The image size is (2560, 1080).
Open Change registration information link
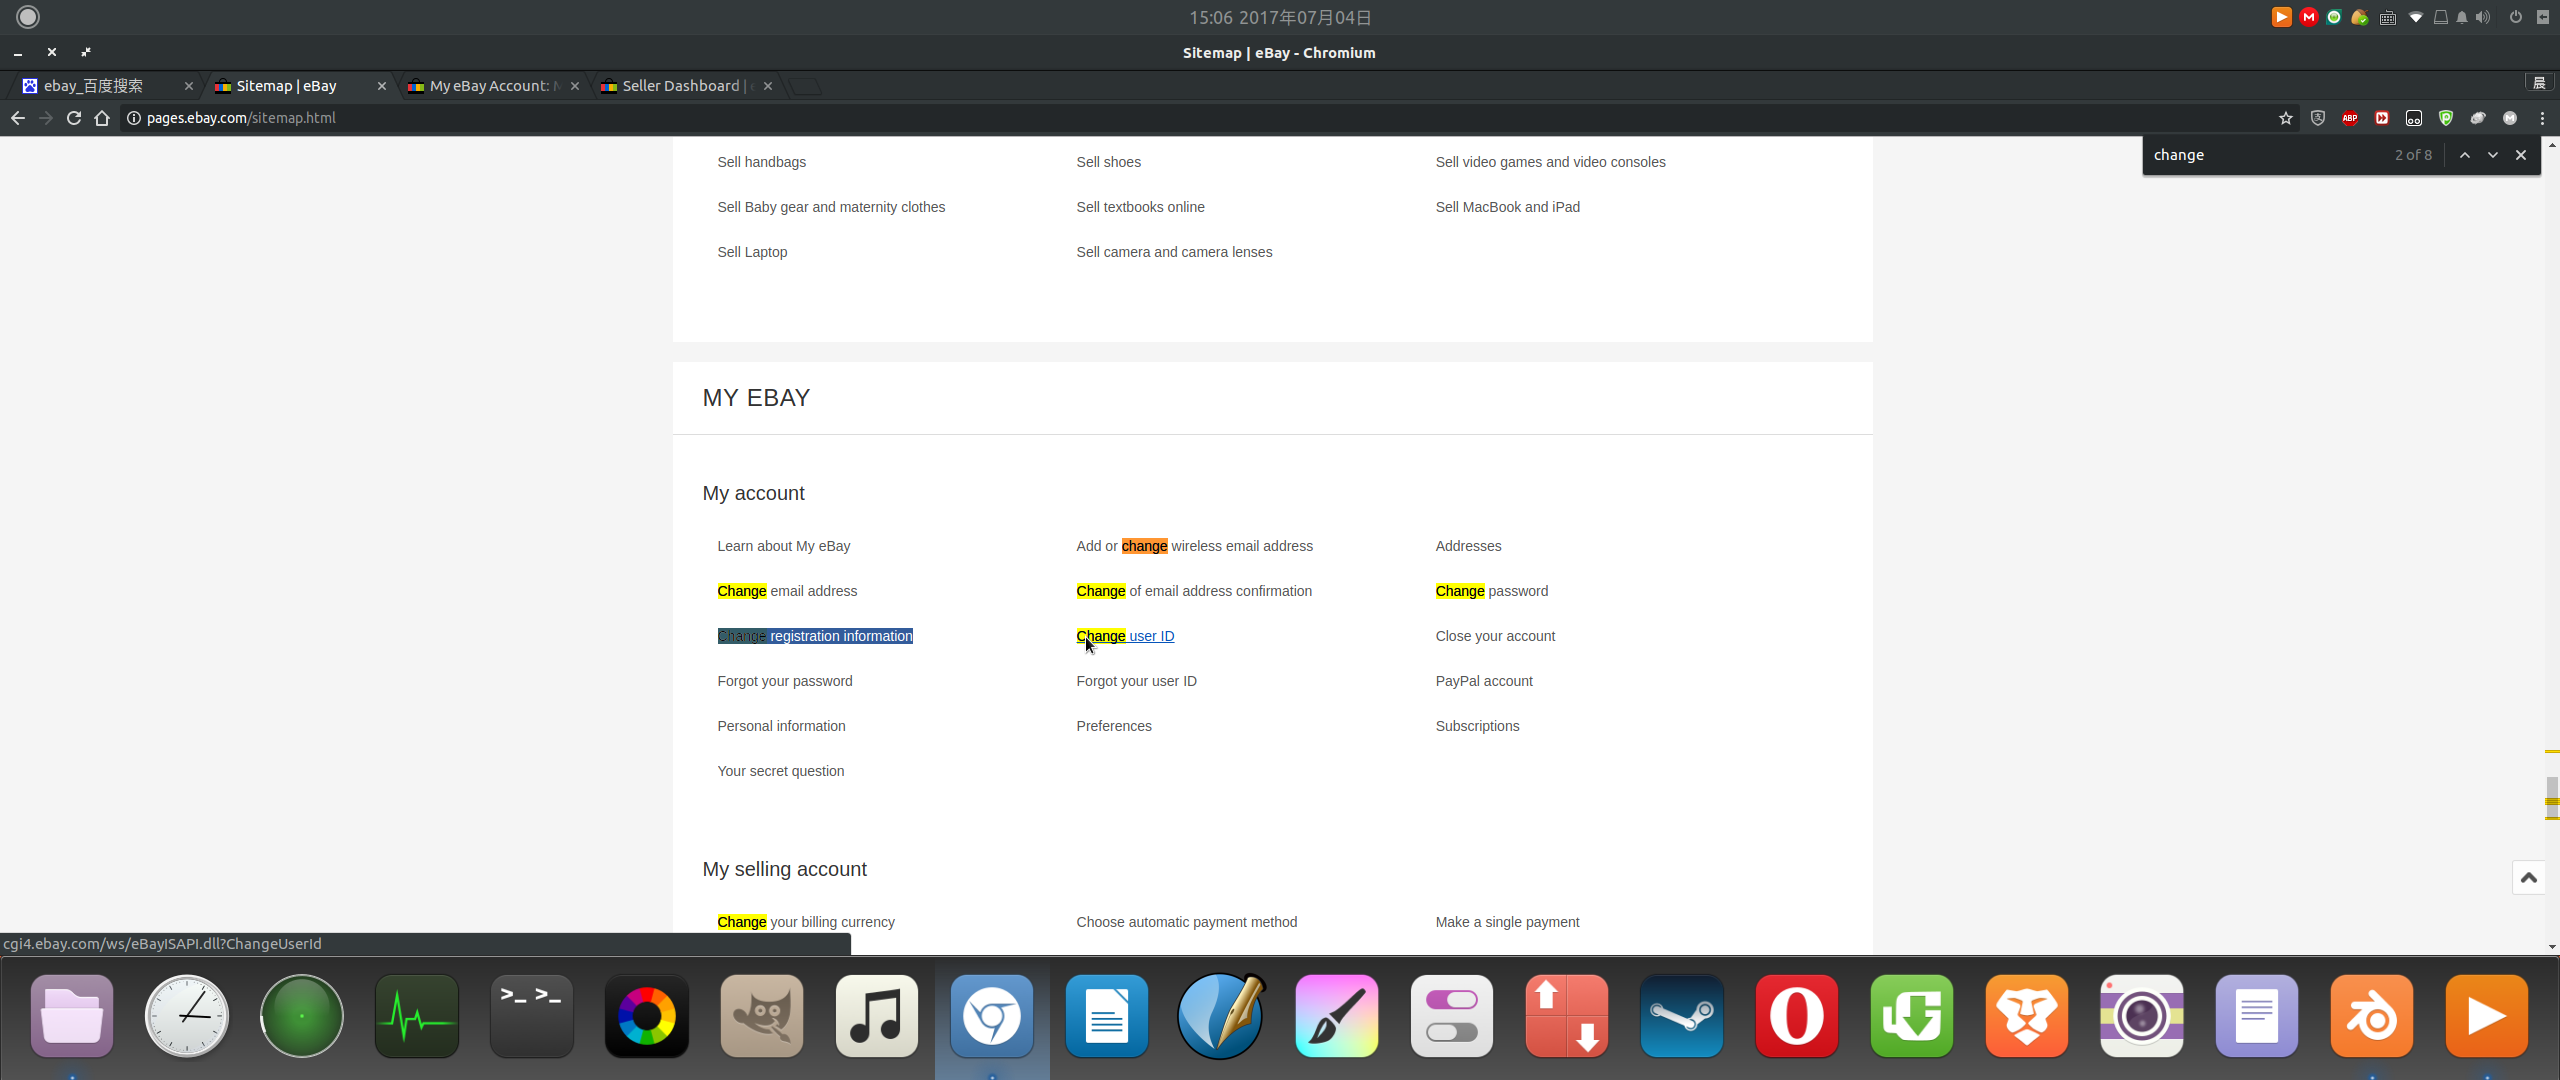tap(815, 636)
